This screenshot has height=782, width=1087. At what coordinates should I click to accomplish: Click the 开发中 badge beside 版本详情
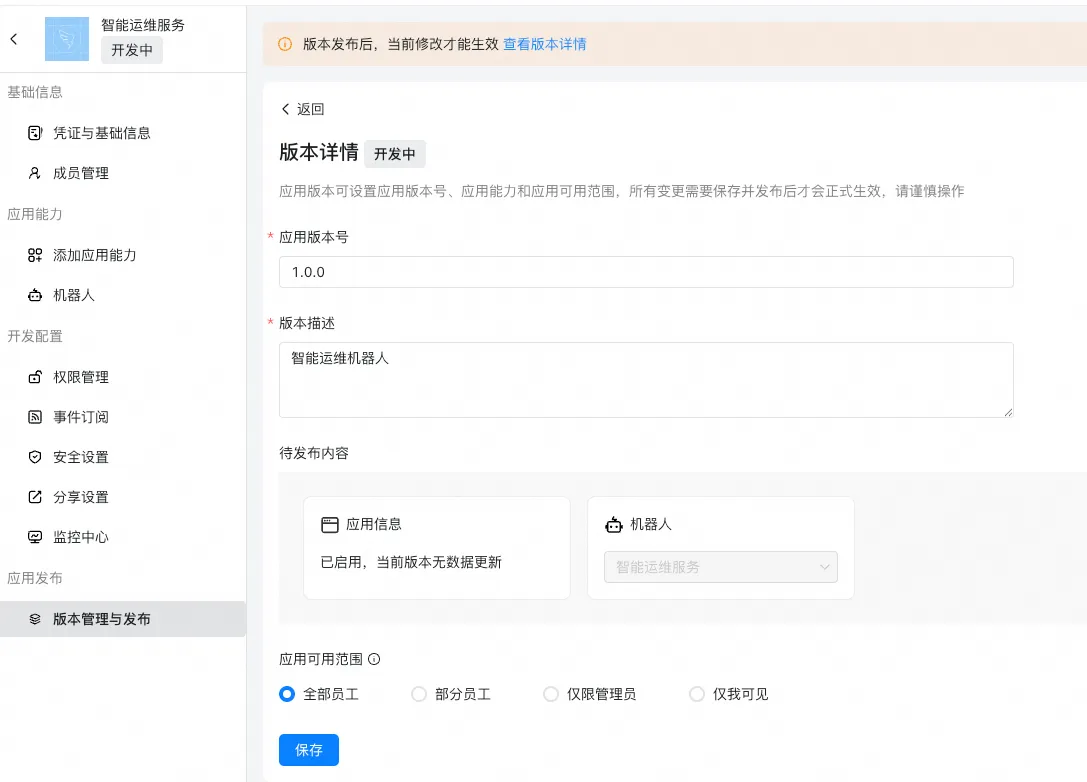[394, 154]
